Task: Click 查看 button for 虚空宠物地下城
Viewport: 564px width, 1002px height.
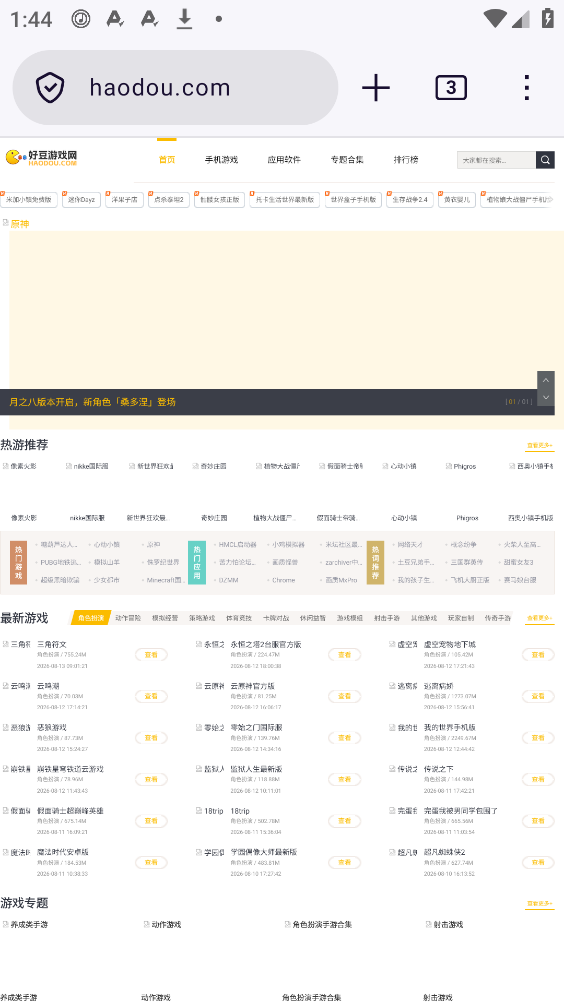Action: [x=538, y=654]
